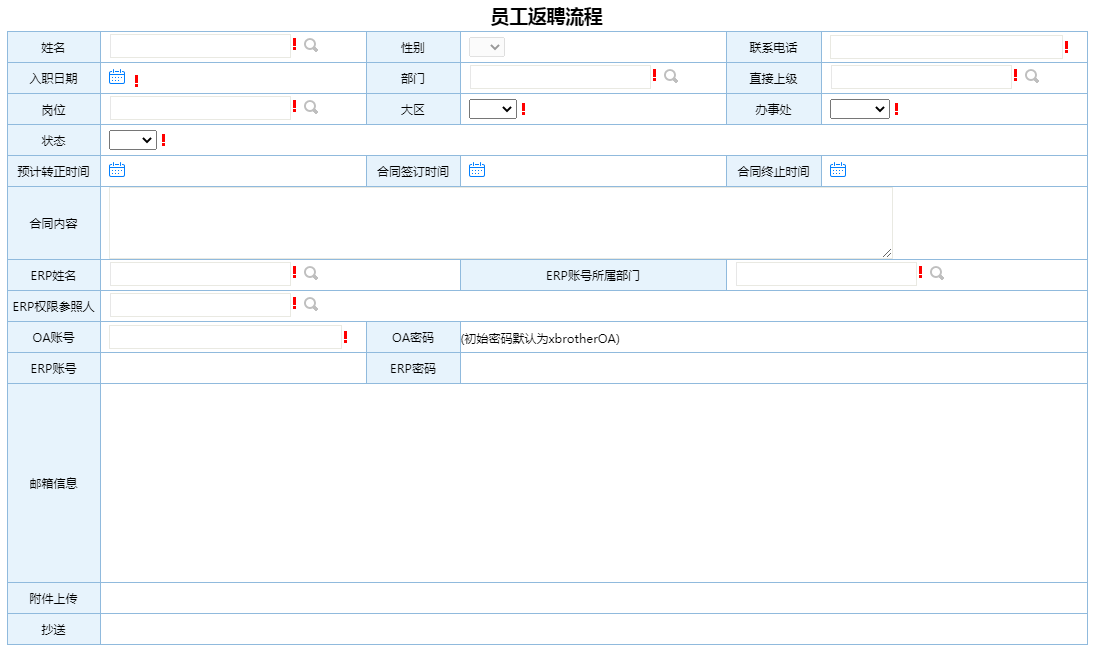Expand the 性别 dropdown
This screenshot has height=649, width=1095.
pos(487,47)
